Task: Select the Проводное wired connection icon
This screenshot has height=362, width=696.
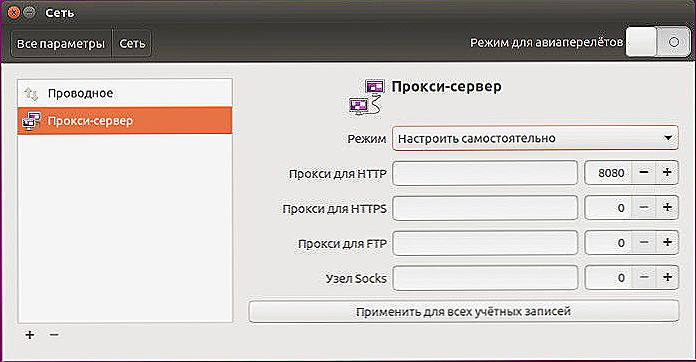Action: pyautogui.click(x=32, y=94)
